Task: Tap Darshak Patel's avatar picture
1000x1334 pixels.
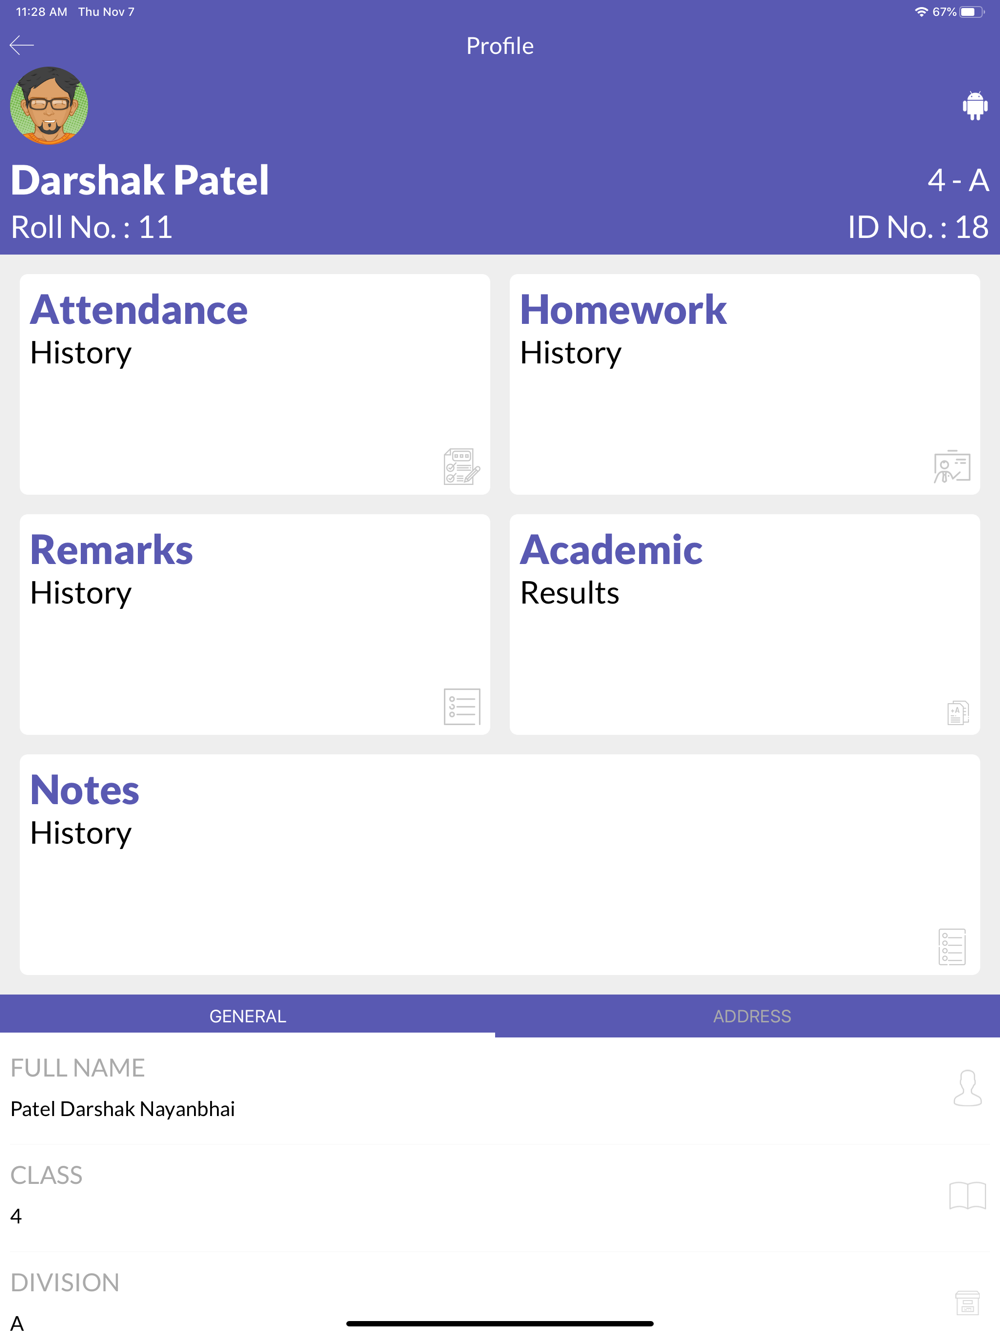Action: pos(49,106)
